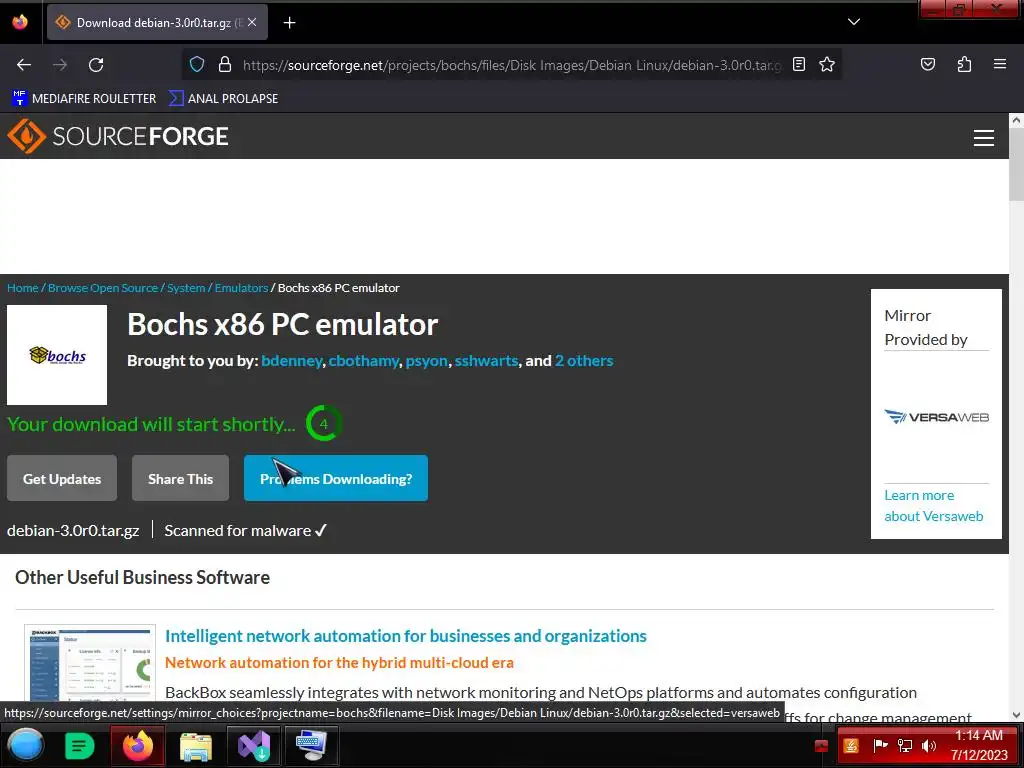Open the green notes app on the taskbar
Viewport: 1024px width, 768px height.
(x=80, y=746)
